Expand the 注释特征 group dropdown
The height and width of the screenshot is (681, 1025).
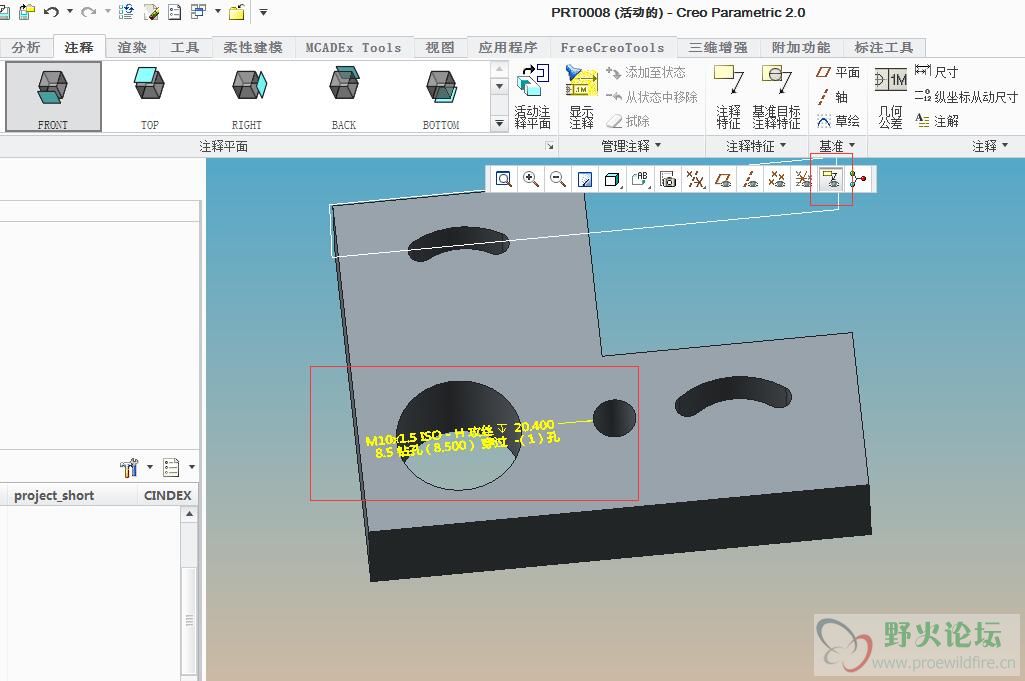pos(783,146)
